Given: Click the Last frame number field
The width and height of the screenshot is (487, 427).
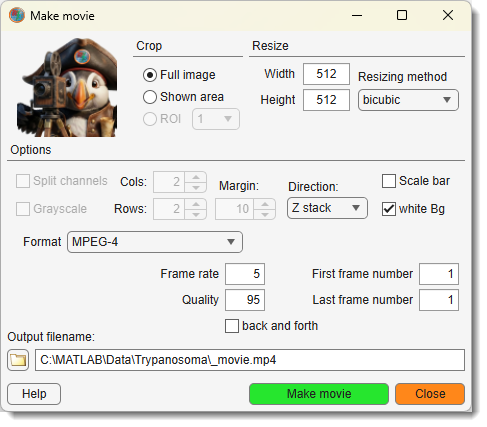Looking at the screenshot, I should click(439, 300).
